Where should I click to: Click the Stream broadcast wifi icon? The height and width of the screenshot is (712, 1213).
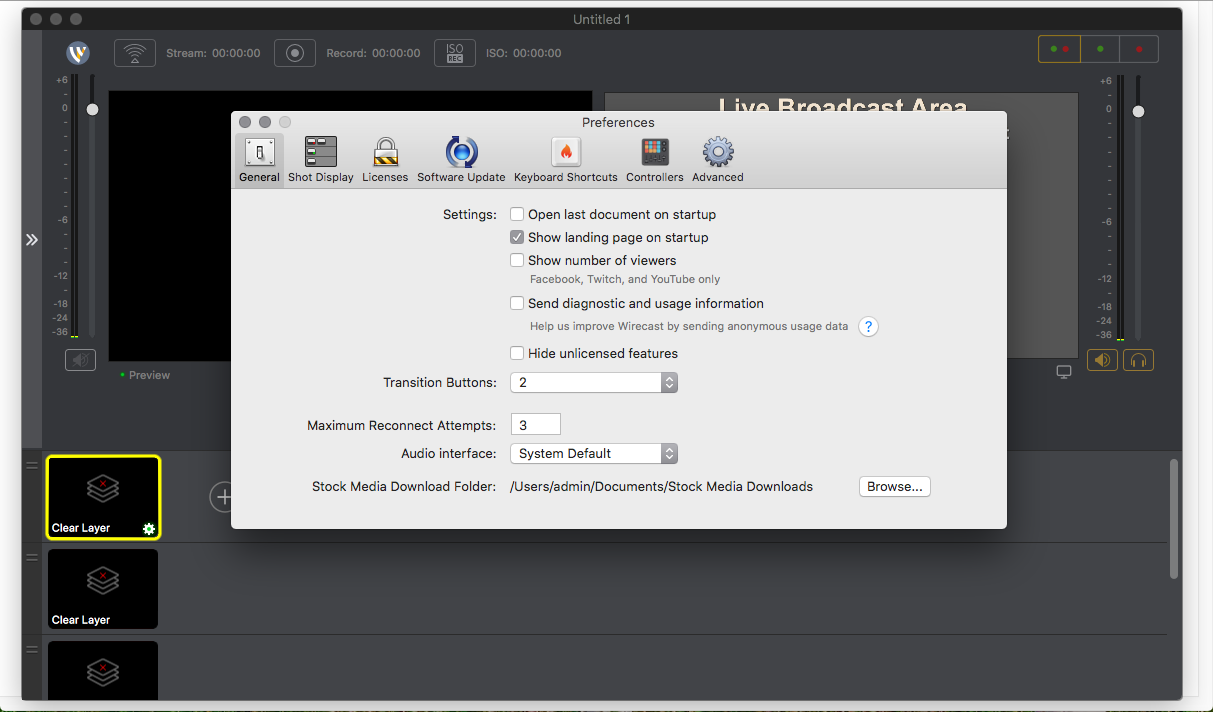coord(135,53)
